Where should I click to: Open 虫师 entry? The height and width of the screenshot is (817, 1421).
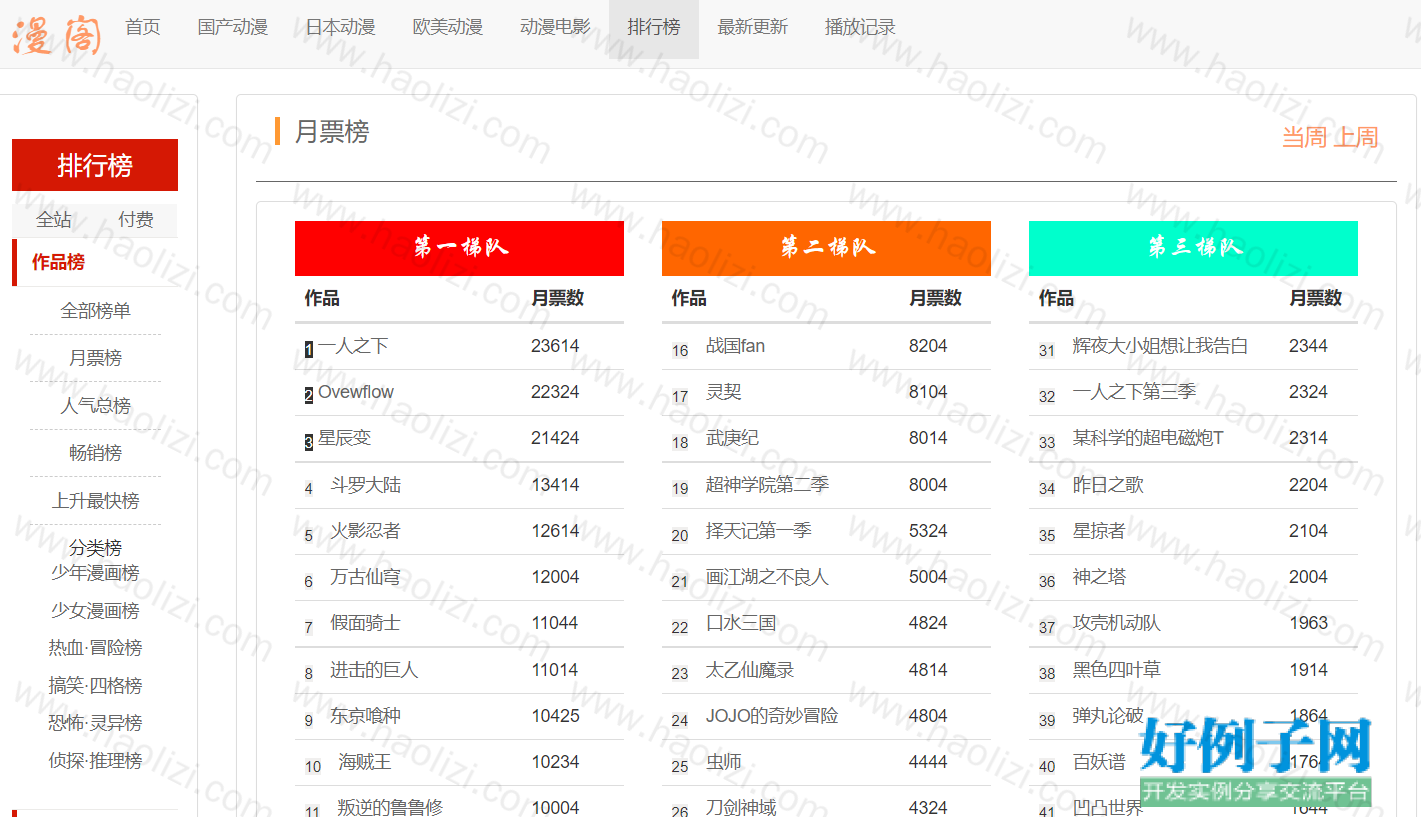pyautogui.click(x=724, y=762)
